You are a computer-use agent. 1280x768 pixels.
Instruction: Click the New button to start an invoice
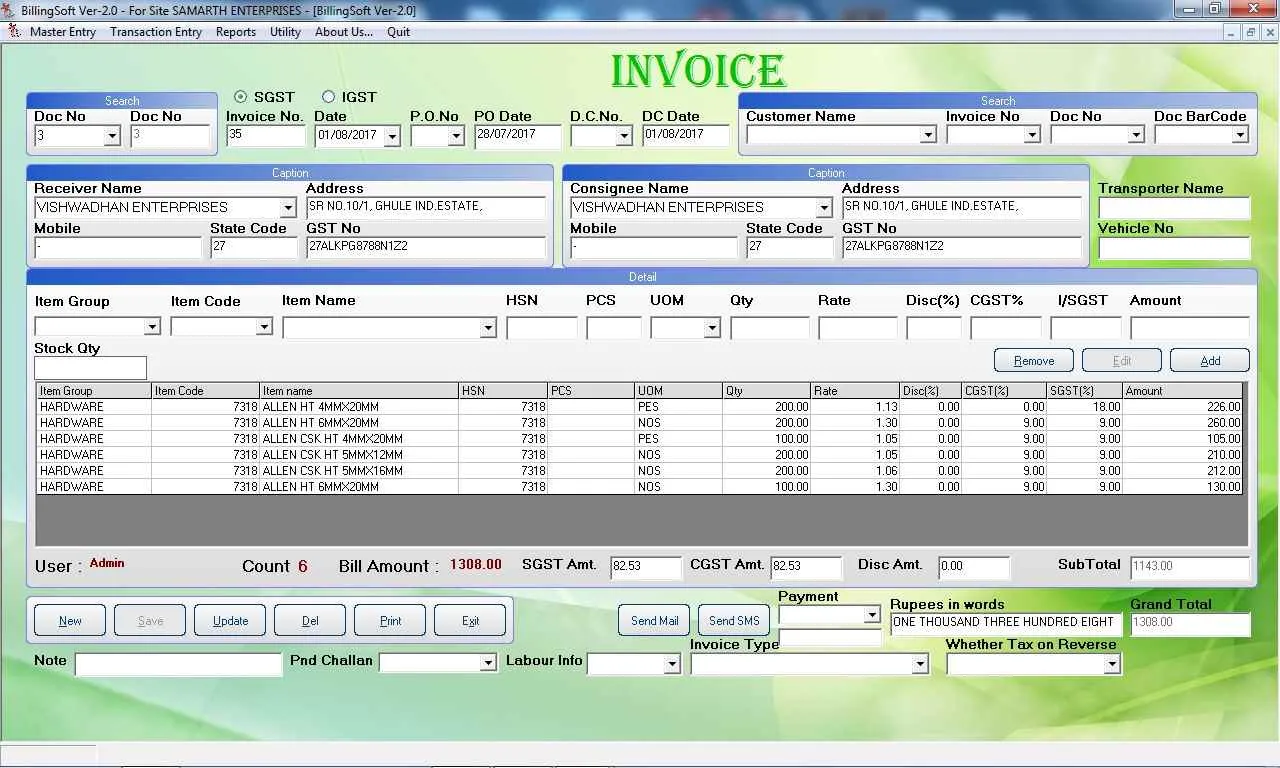(69, 620)
